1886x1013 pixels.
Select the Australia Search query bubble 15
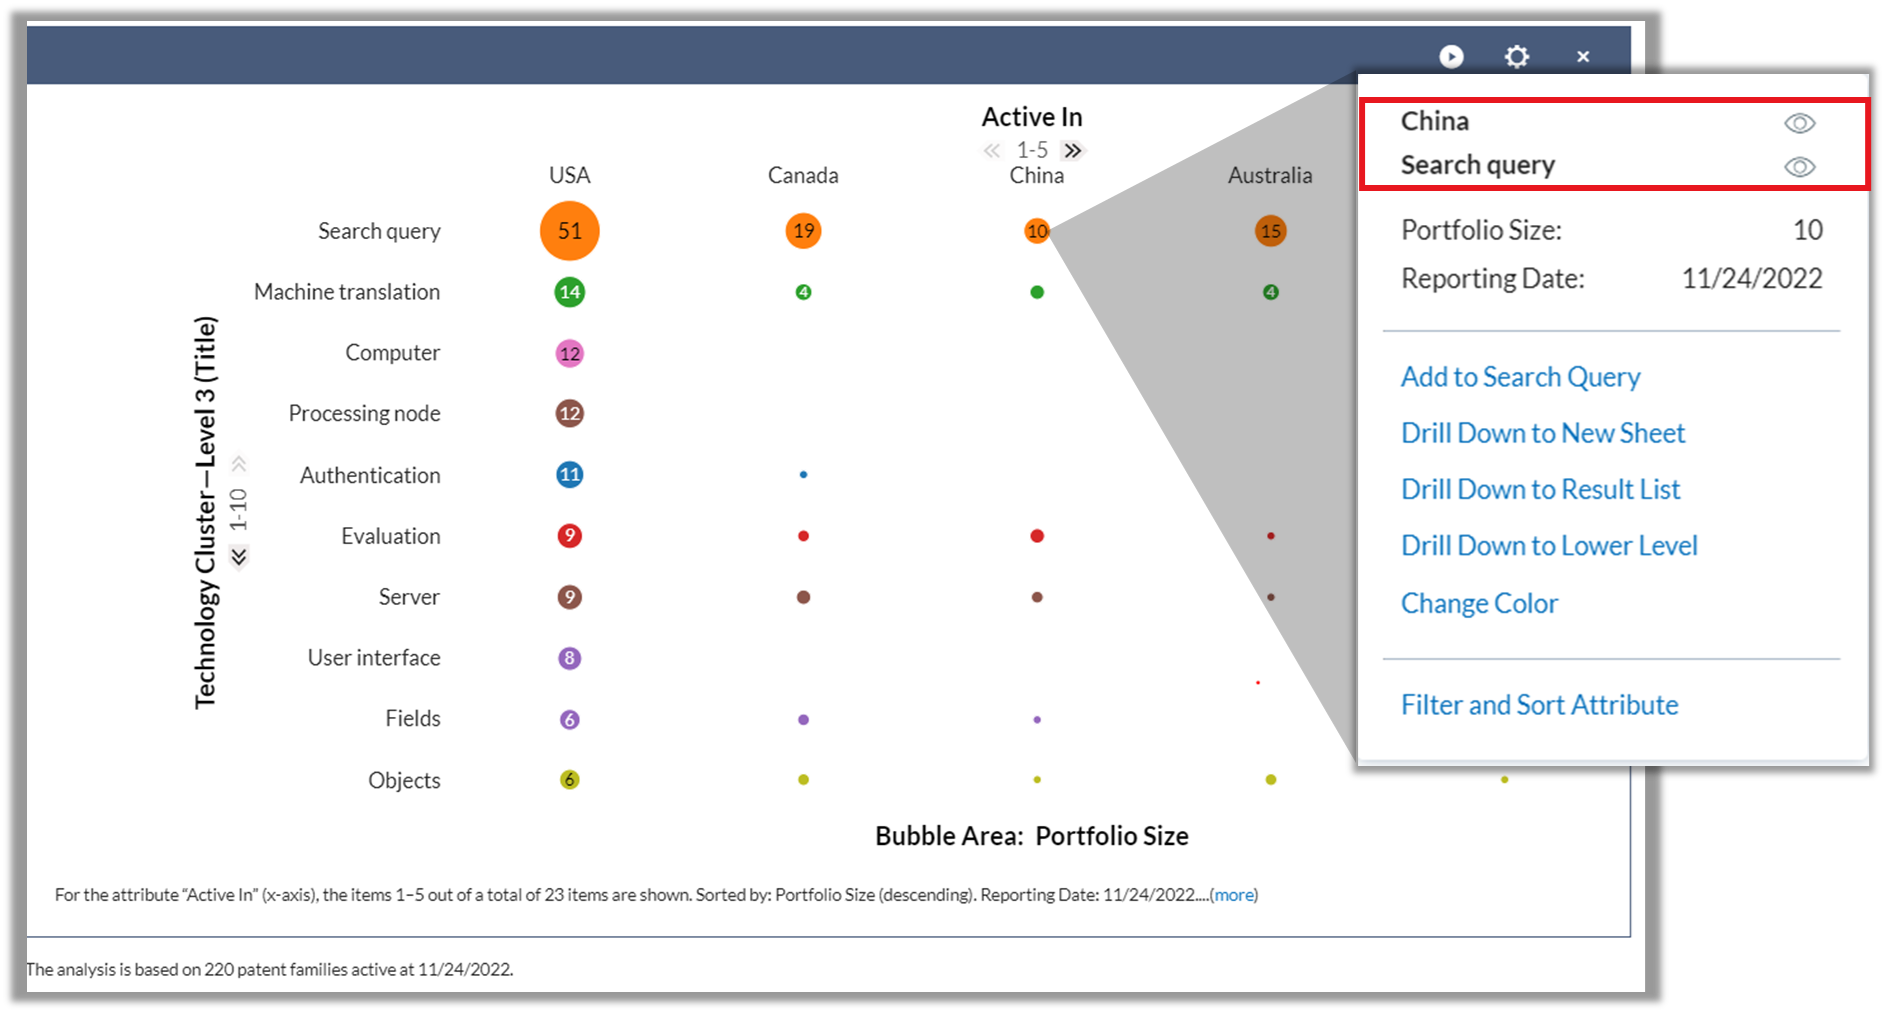pyautogui.click(x=1270, y=231)
